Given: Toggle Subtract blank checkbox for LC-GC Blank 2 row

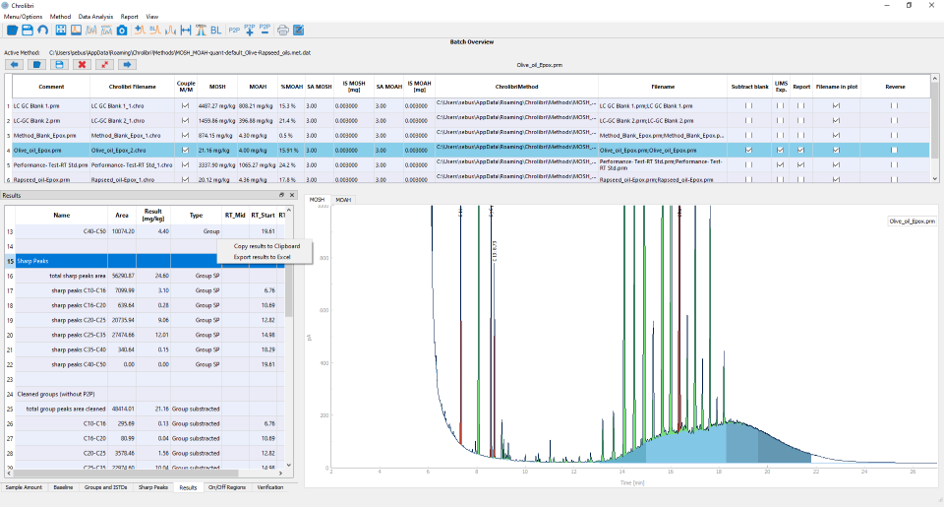Looking at the screenshot, I should point(748,120).
